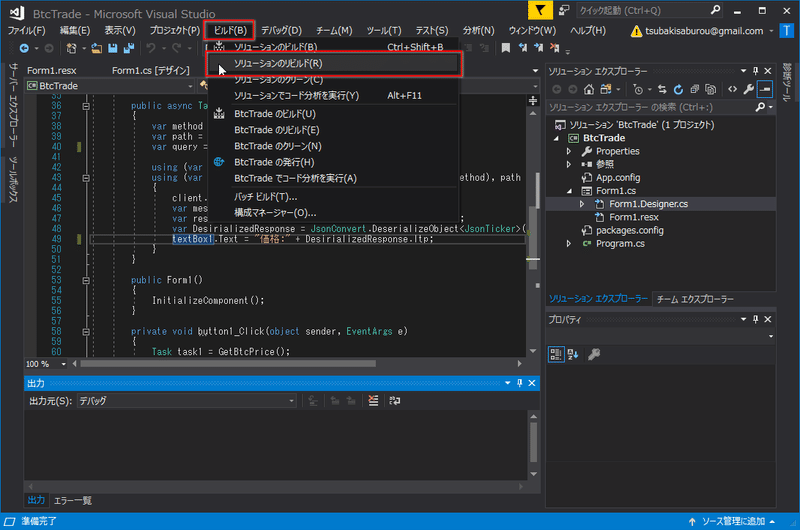Collapse the Form1.cs node

[x=569, y=191]
